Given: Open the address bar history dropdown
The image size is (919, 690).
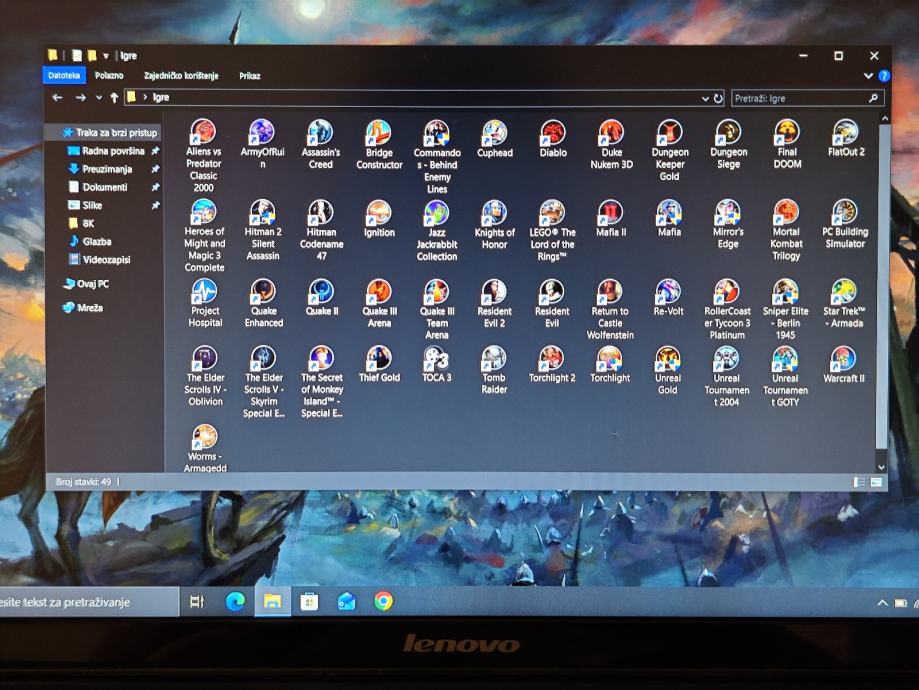Looking at the screenshot, I should click(705, 98).
